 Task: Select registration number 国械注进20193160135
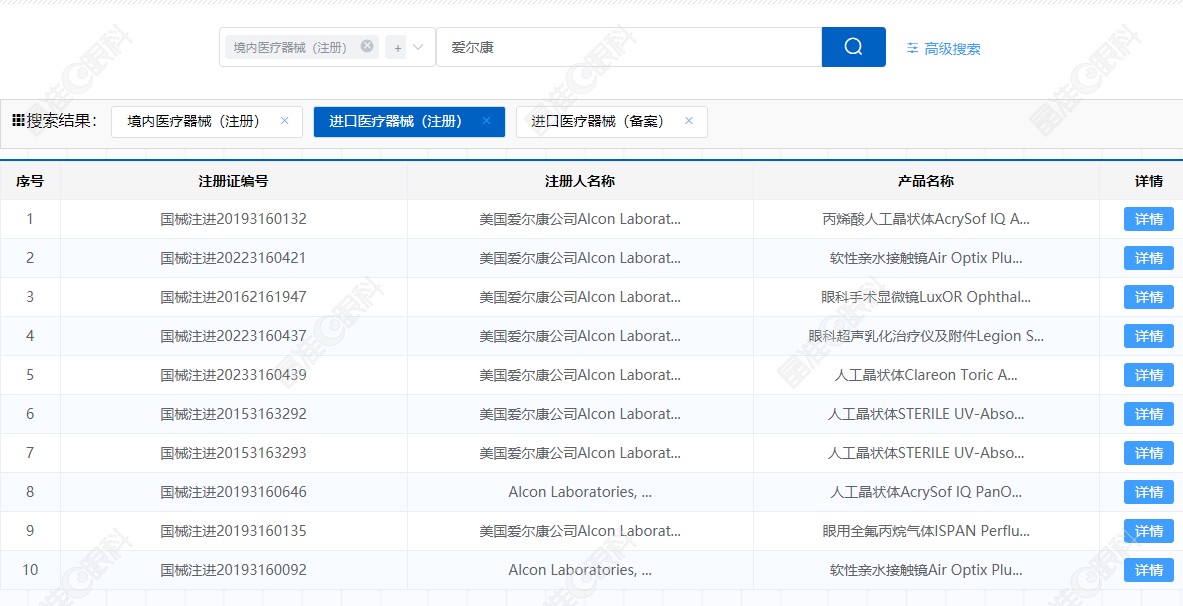pyautogui.click(x=234, y=531)
